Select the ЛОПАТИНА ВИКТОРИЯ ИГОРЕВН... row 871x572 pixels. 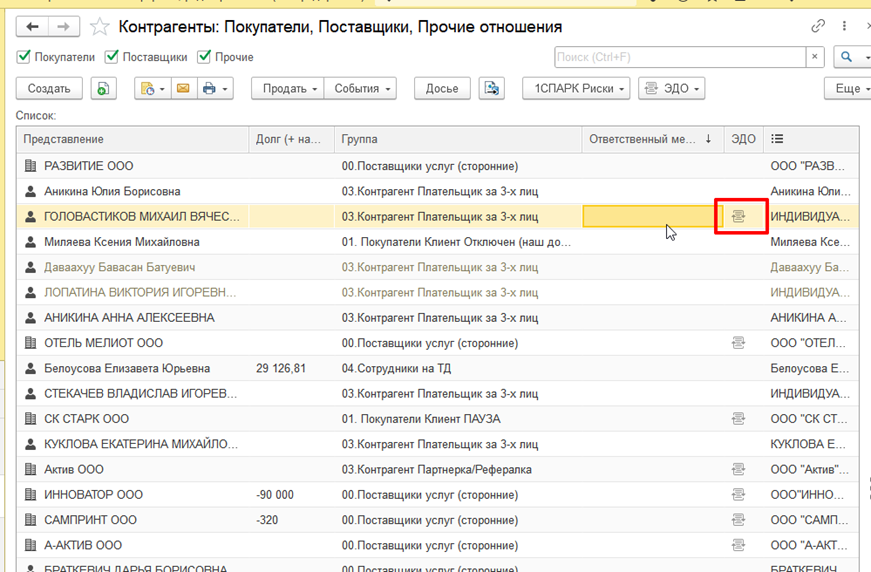click(x=438, y=292)
